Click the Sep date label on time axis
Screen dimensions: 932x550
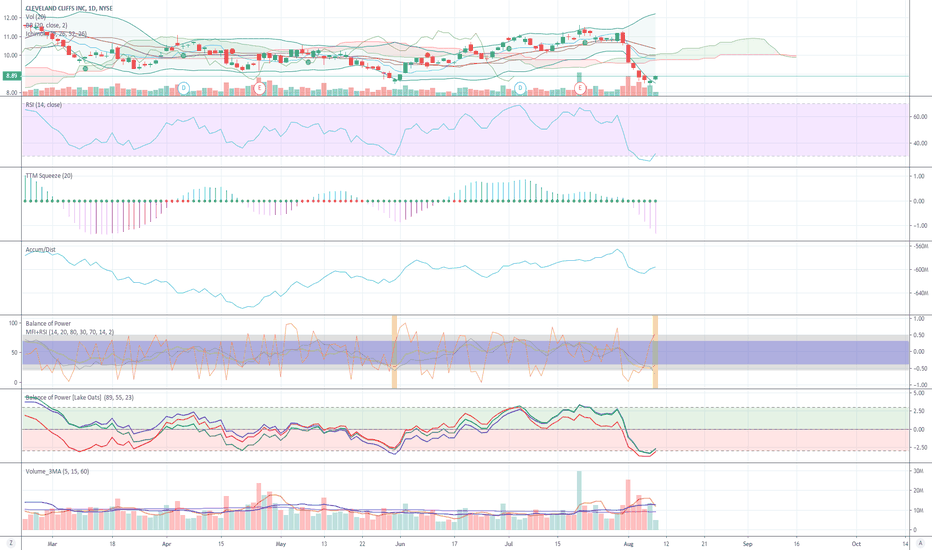point(747,543)
